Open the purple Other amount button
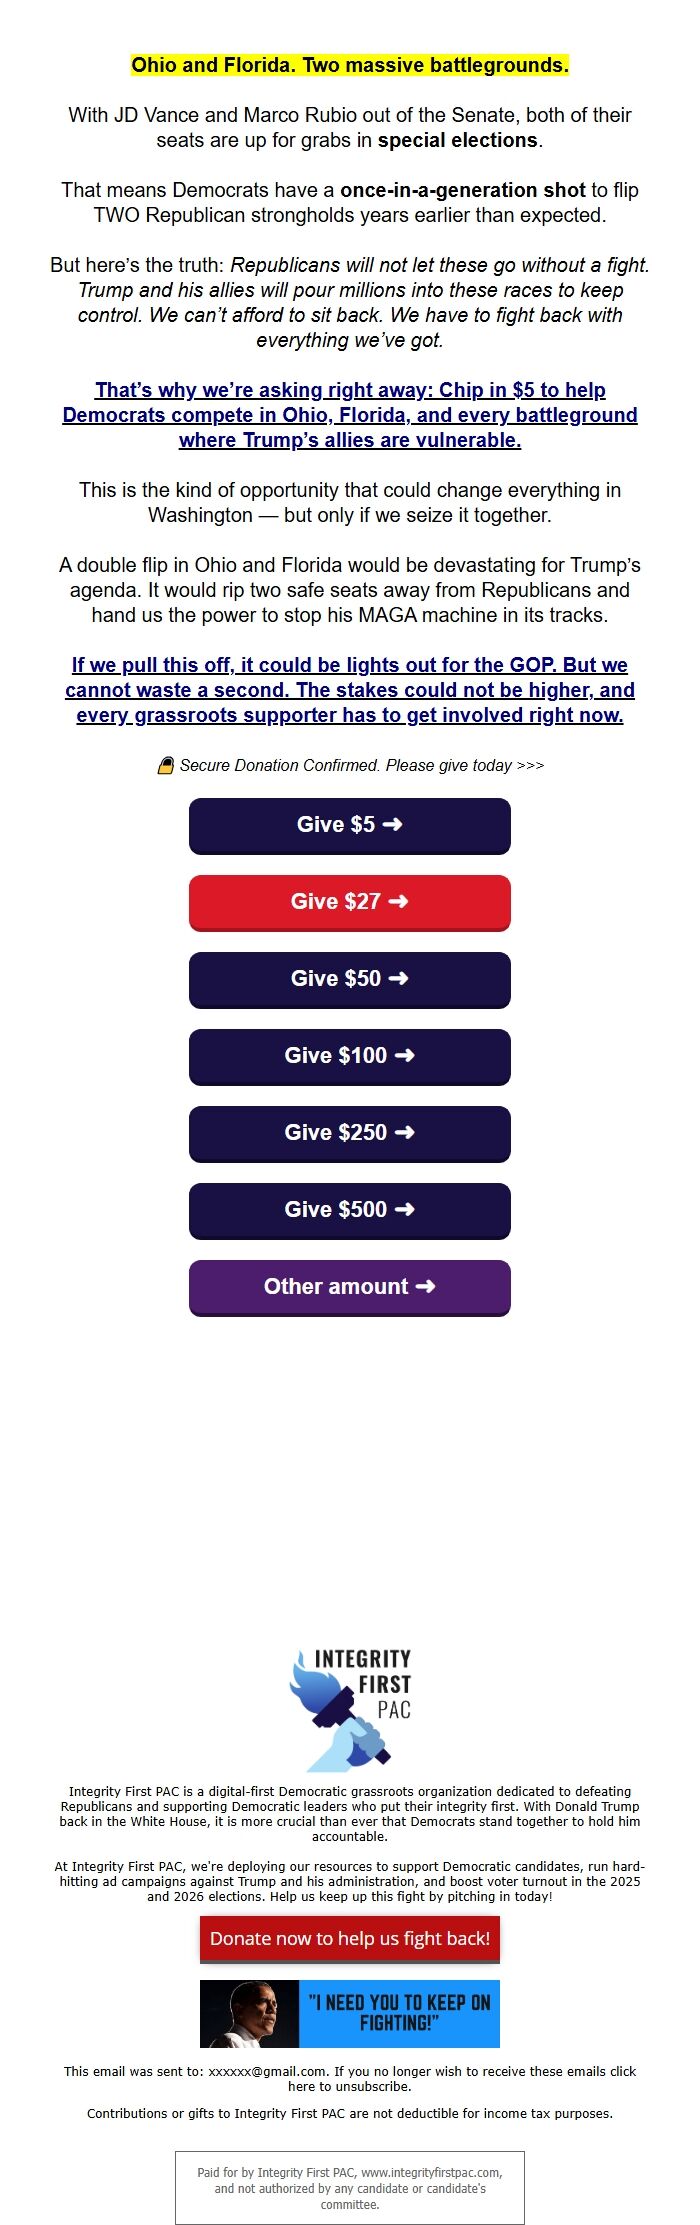This screenshot has height=2225, width=700. [x=349, y=1287]
